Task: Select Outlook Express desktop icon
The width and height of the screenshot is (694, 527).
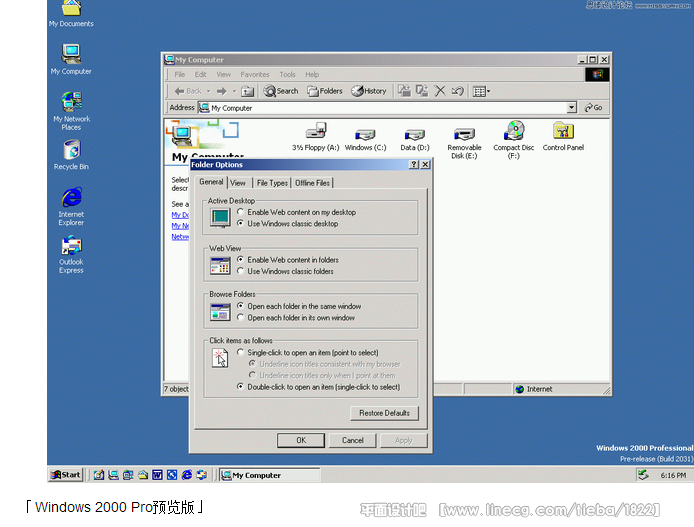Action: click(x=71, y=254)
